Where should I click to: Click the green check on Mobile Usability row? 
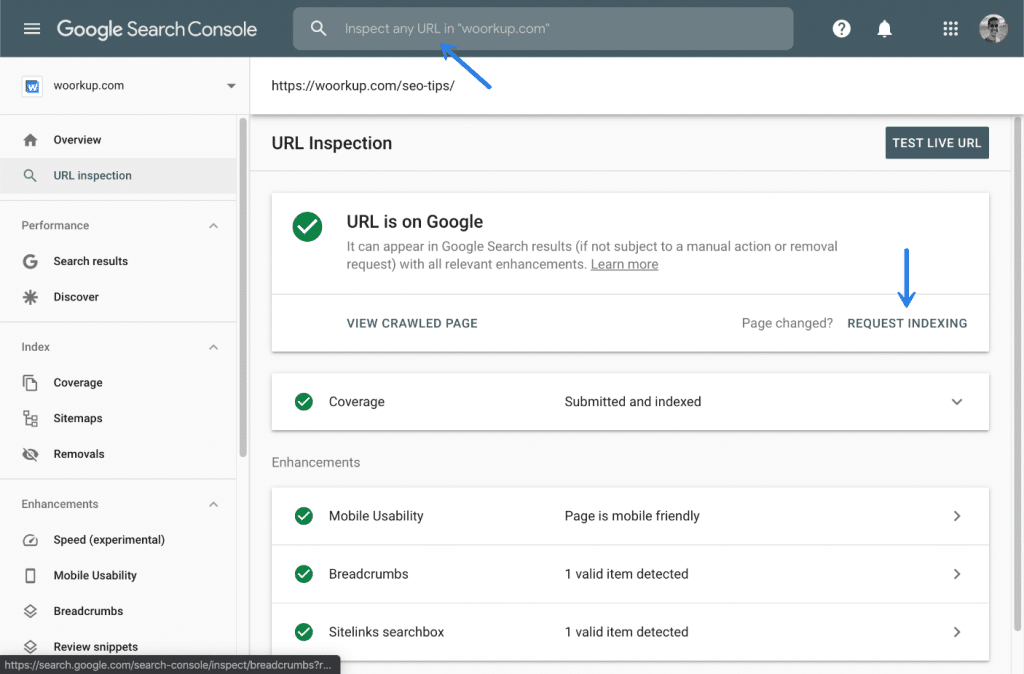(x=304, y=516)
